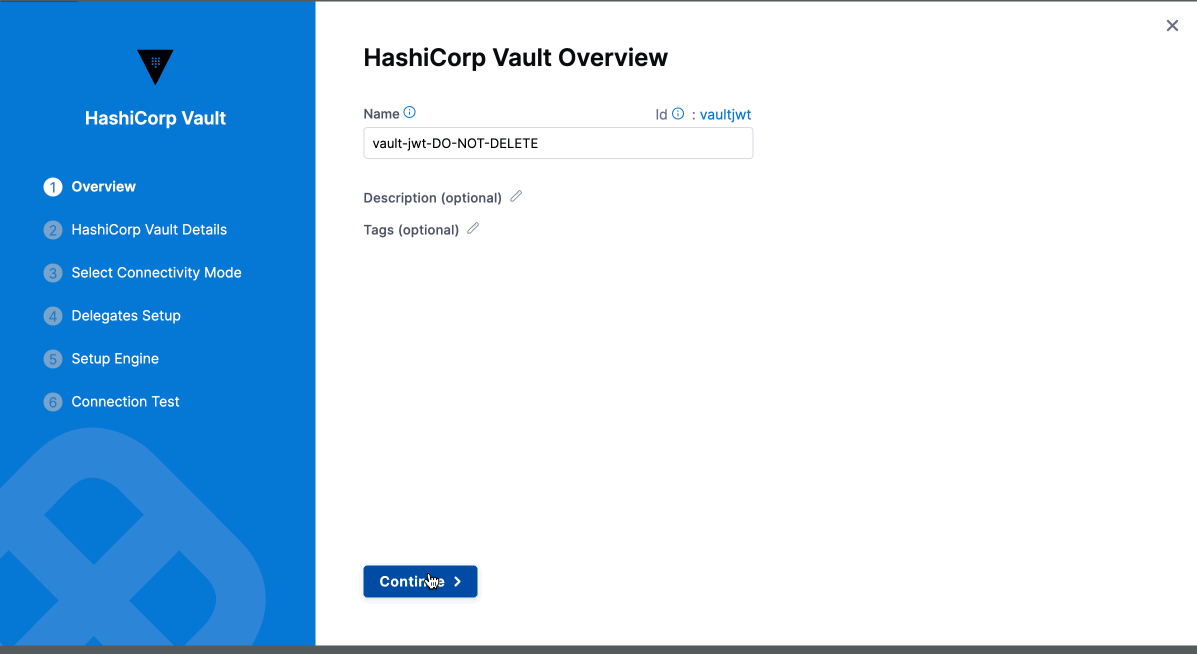Click the pencil icon to edit Description
Viewport: 1197px width, 654px height.
[x=516, y=196]
